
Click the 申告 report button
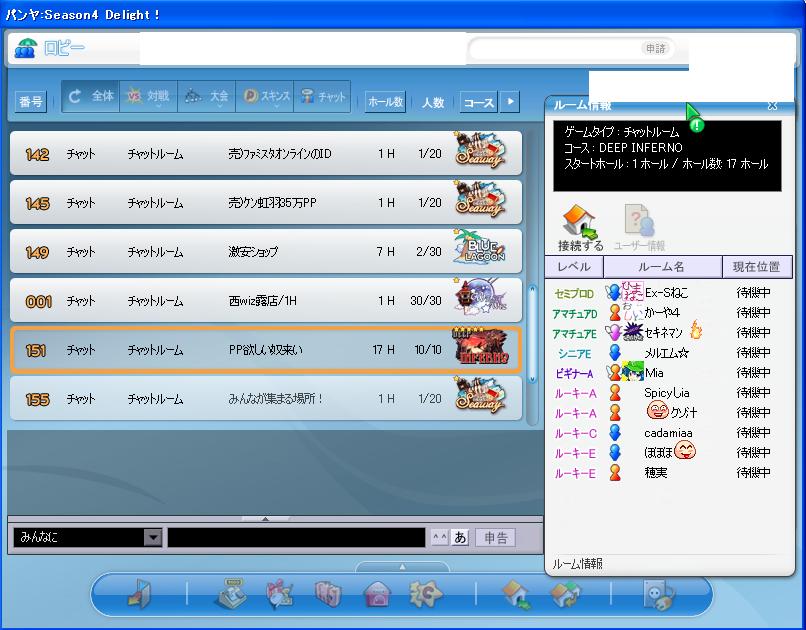(x=496, y=538)
